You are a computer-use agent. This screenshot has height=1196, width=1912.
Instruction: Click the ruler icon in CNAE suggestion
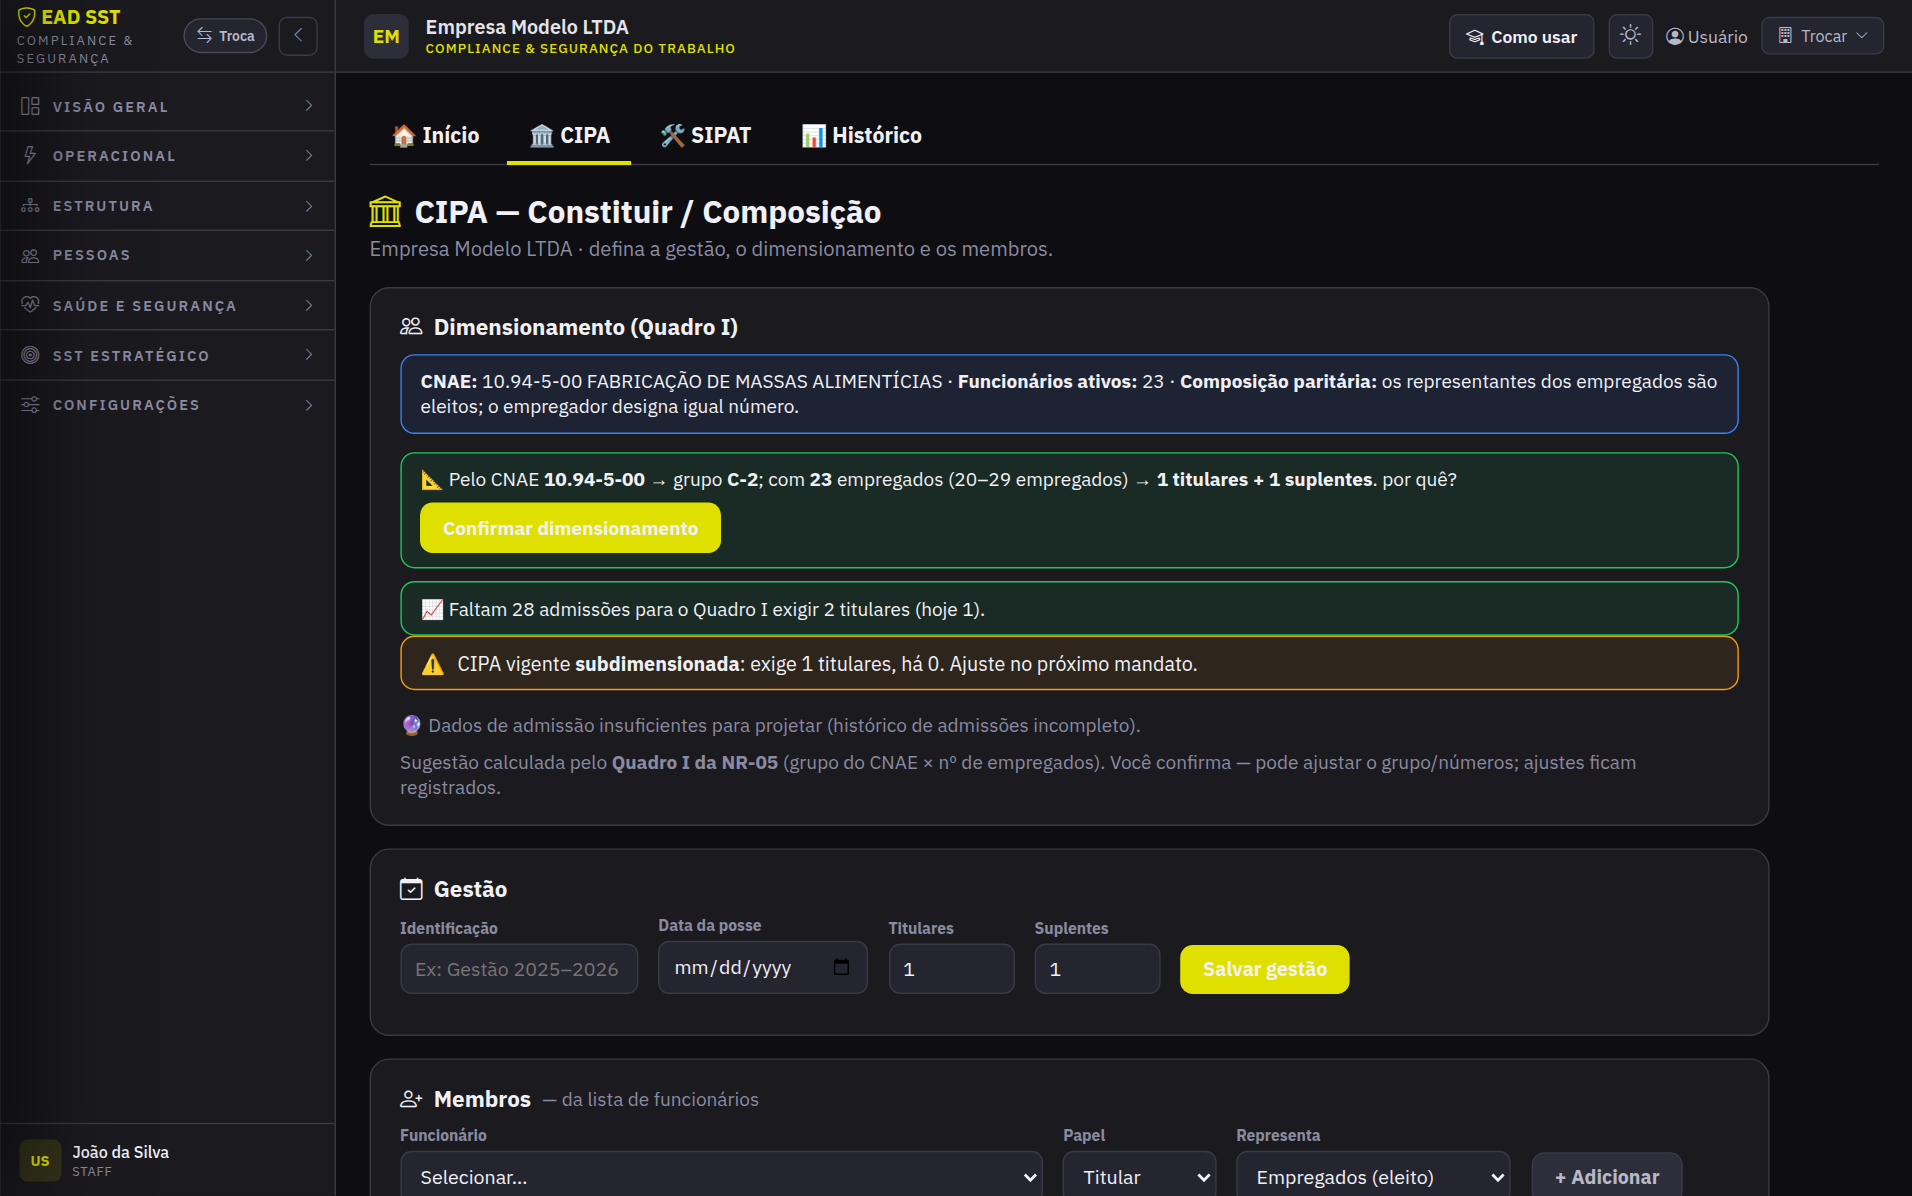[431, 480]
